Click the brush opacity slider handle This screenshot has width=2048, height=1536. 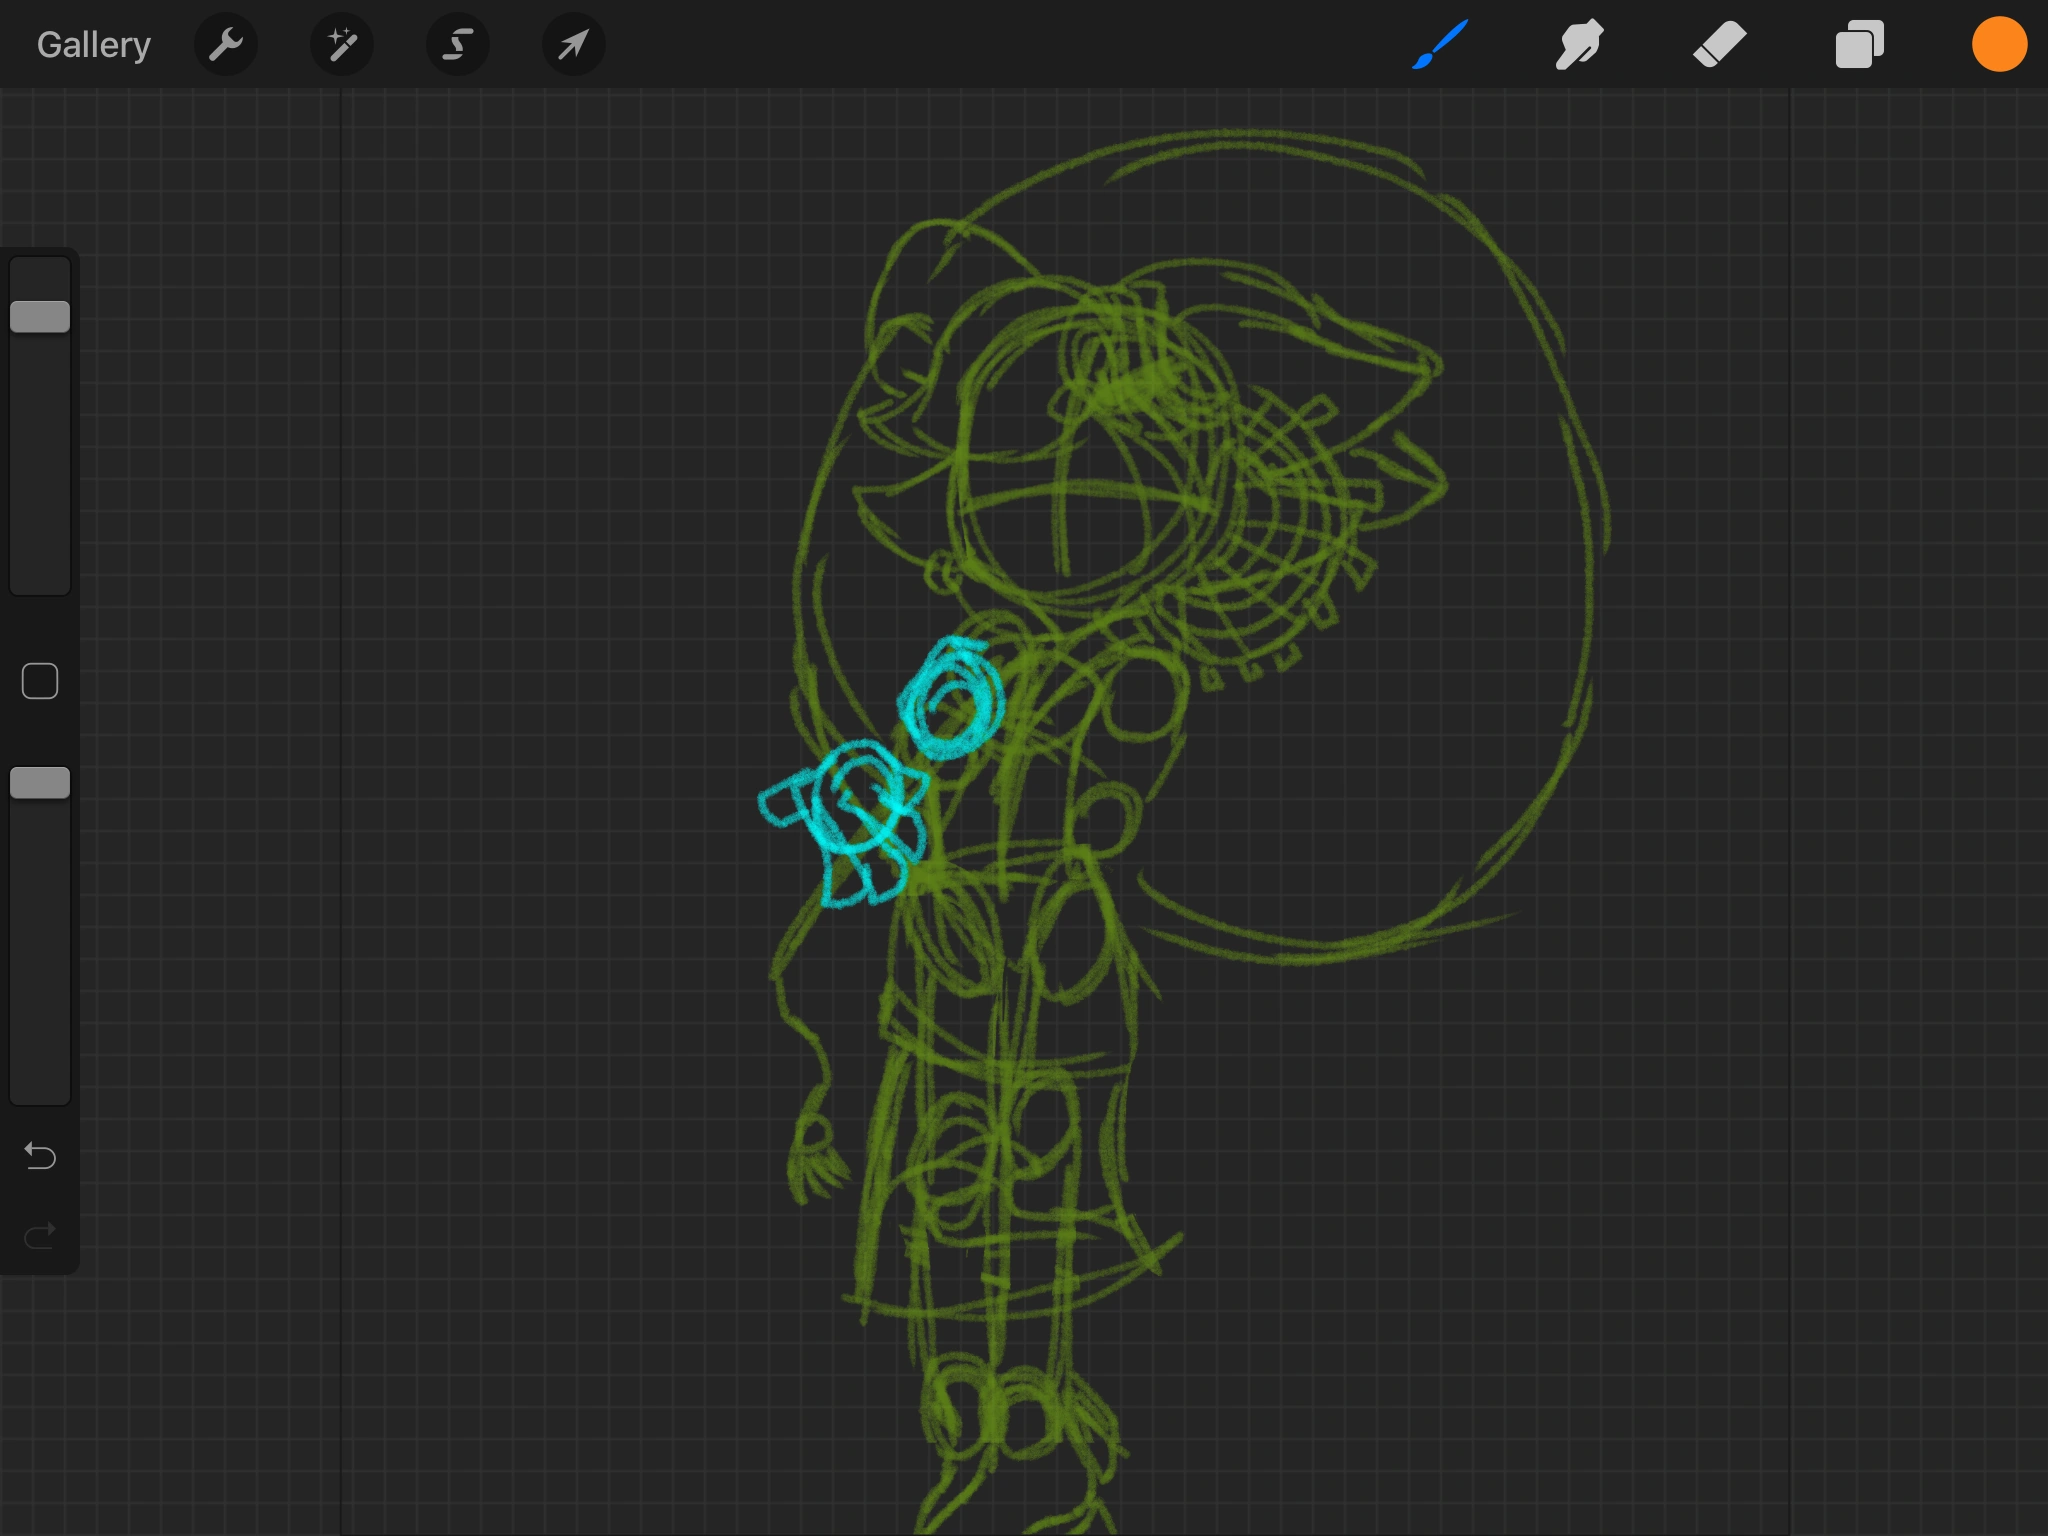coord(40,783)
